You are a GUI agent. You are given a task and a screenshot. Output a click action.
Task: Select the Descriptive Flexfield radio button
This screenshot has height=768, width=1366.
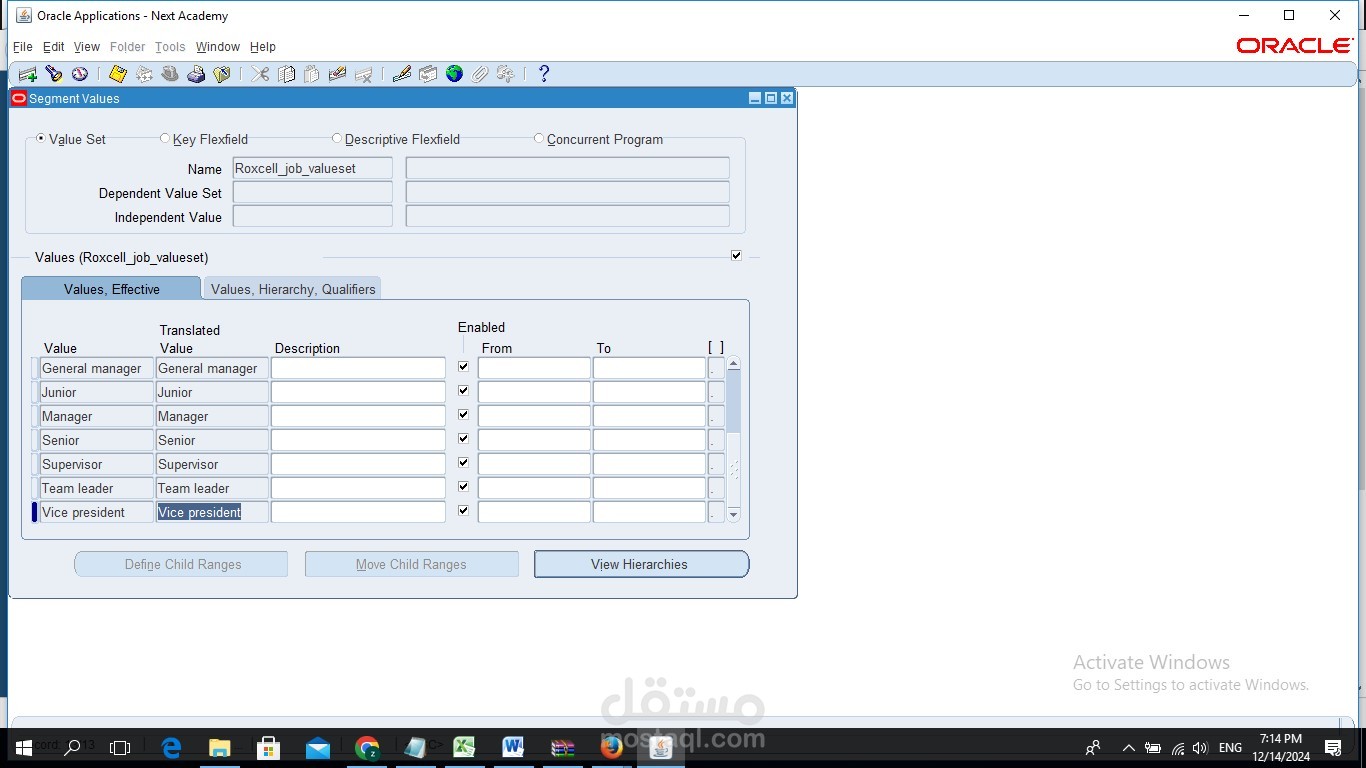337,139
